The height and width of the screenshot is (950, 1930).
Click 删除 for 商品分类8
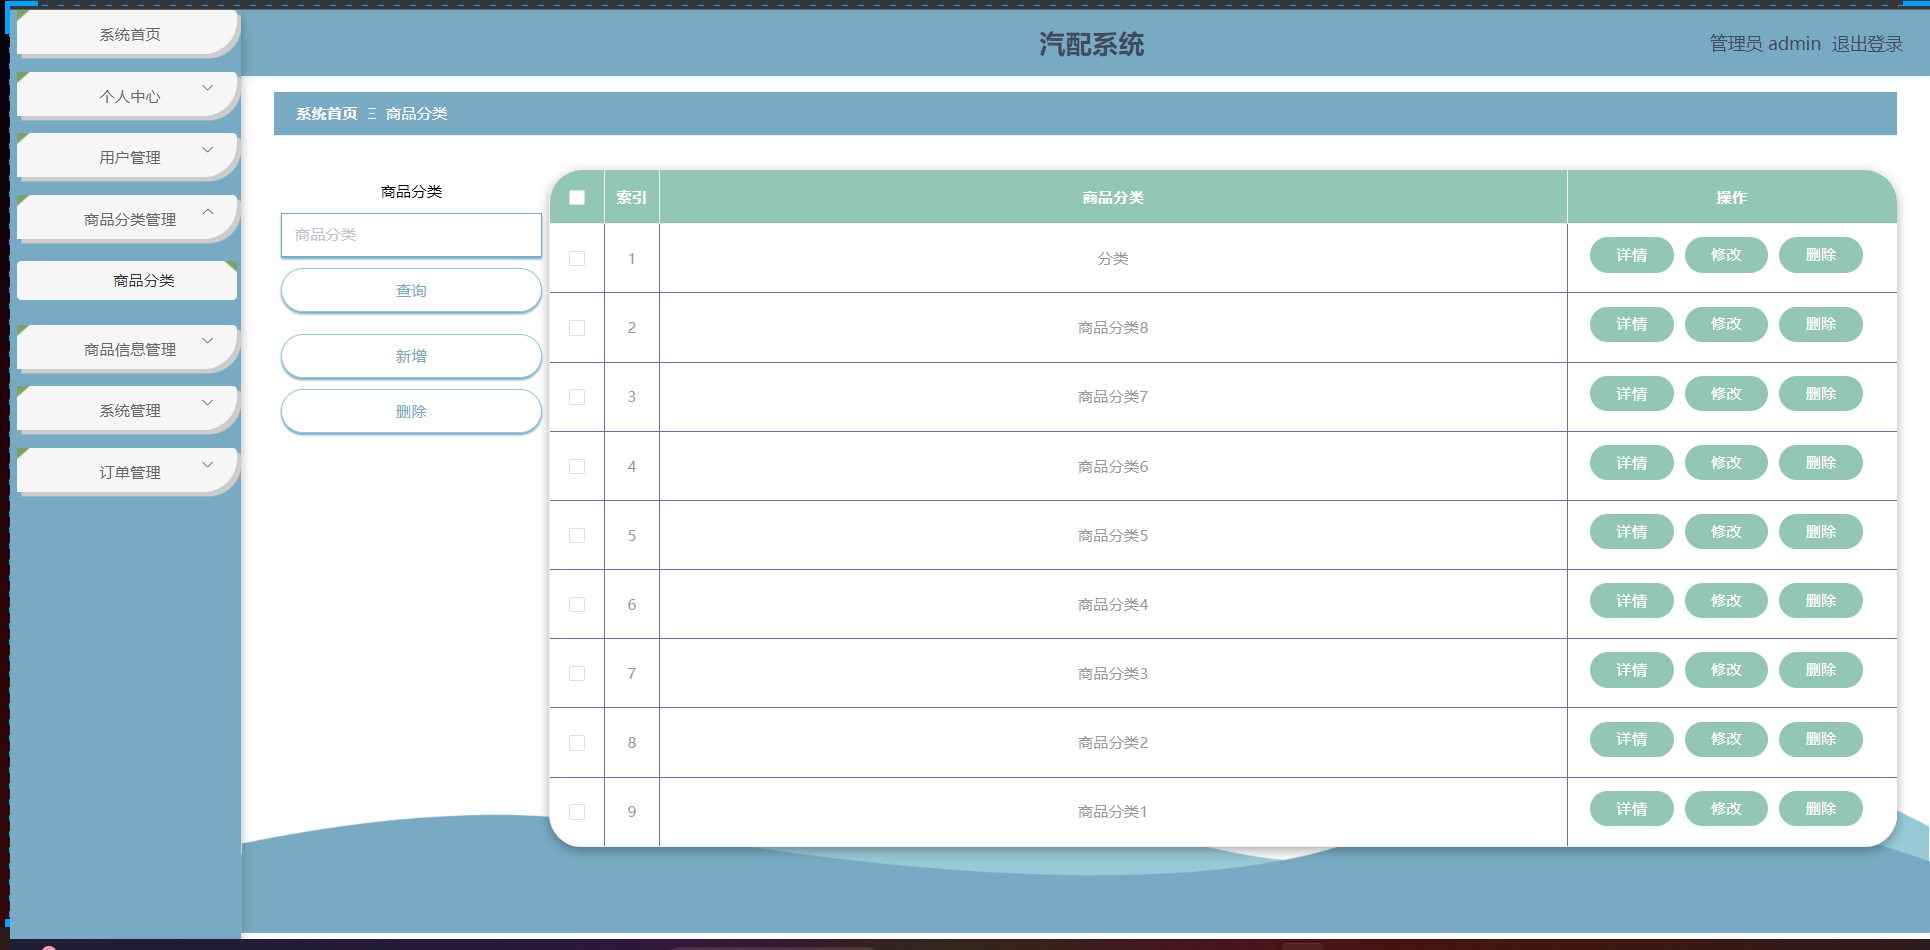click(1820, 324)
